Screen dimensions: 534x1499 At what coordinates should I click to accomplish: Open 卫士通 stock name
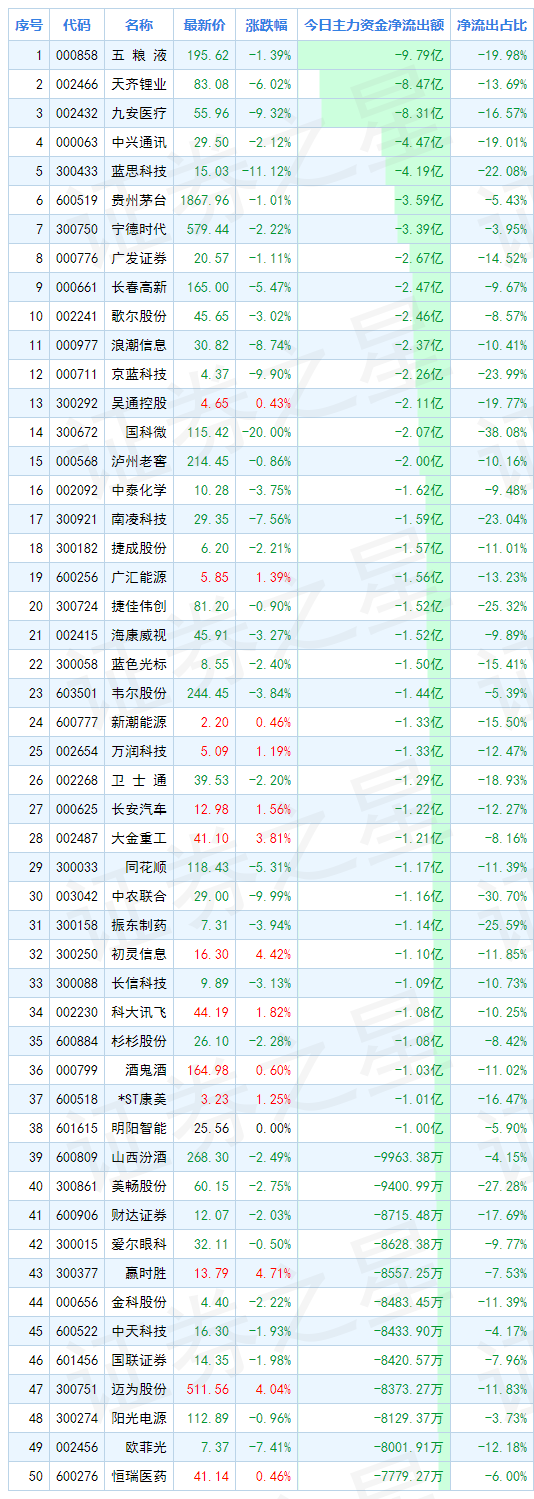pyautogui.click(x=140, y=779)
